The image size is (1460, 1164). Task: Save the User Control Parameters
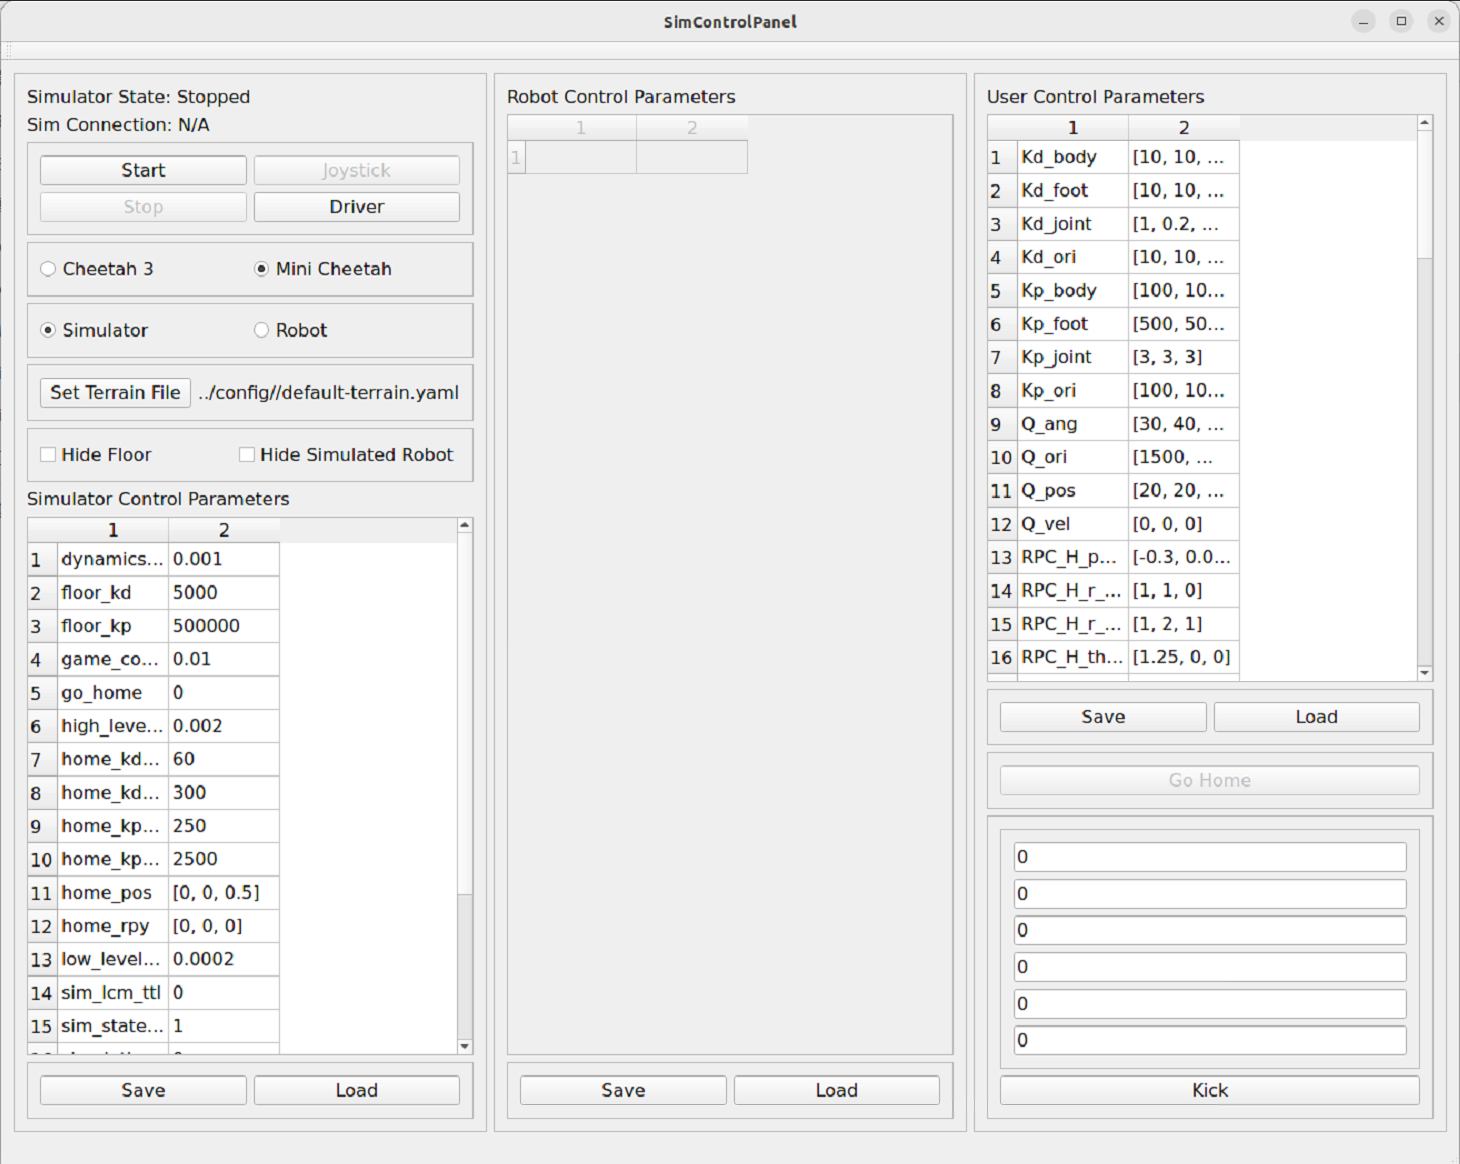click(x=1102, y=717)
